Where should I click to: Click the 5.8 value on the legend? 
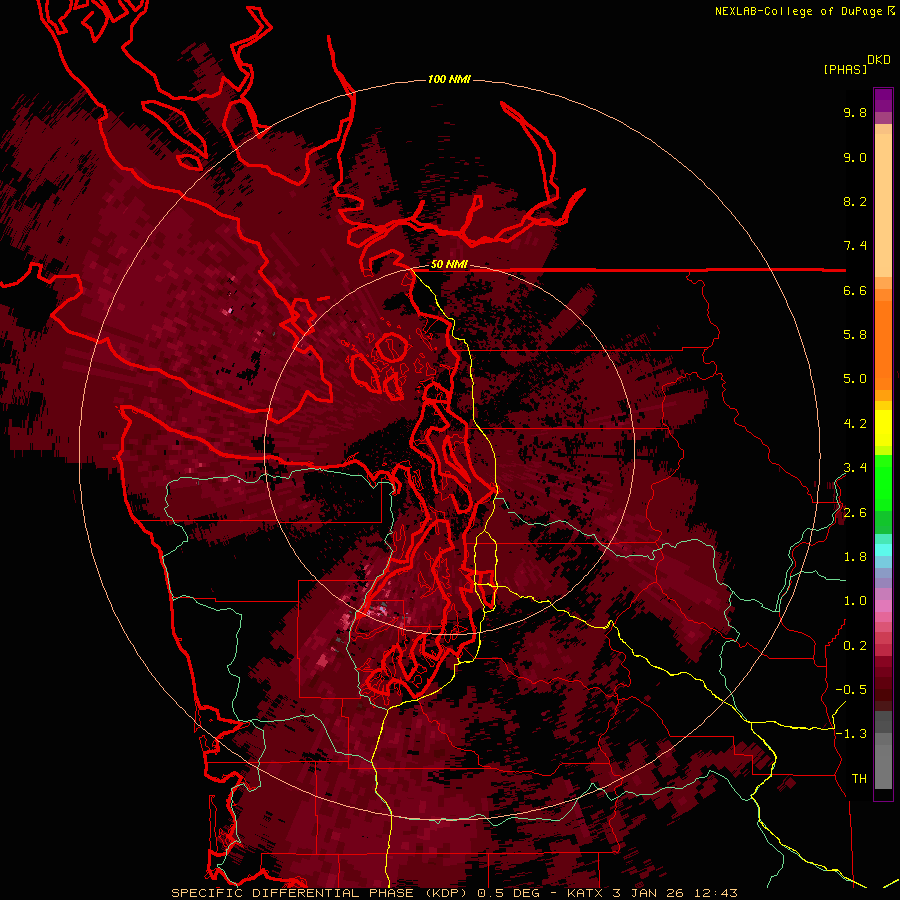click(x=855, y=335)
